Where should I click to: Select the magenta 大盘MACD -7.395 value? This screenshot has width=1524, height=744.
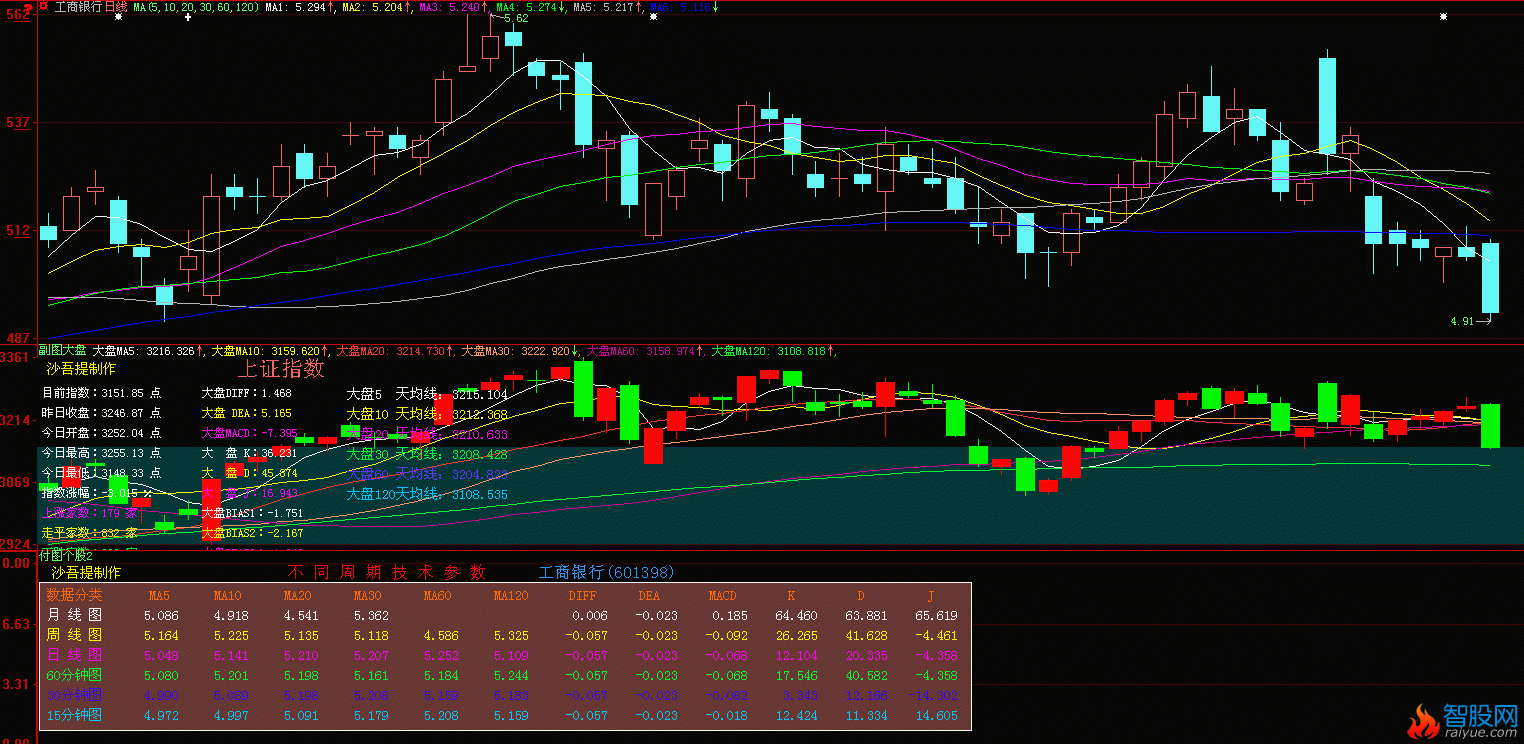tap(250, 433)
